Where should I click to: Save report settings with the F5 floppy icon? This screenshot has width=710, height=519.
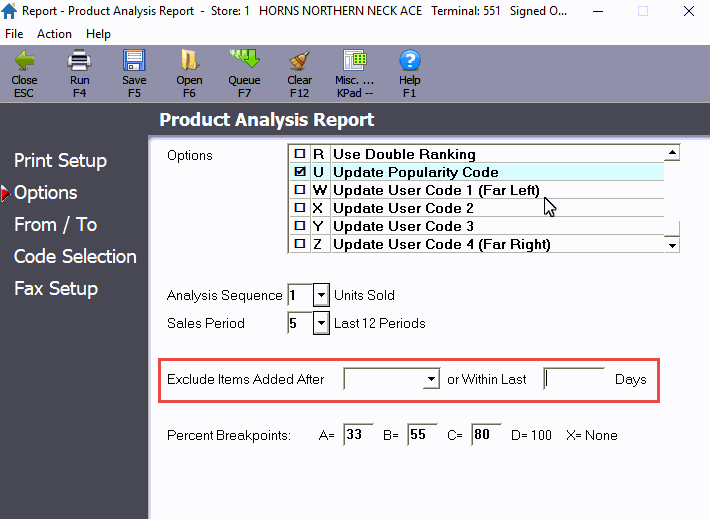point(134,60)
